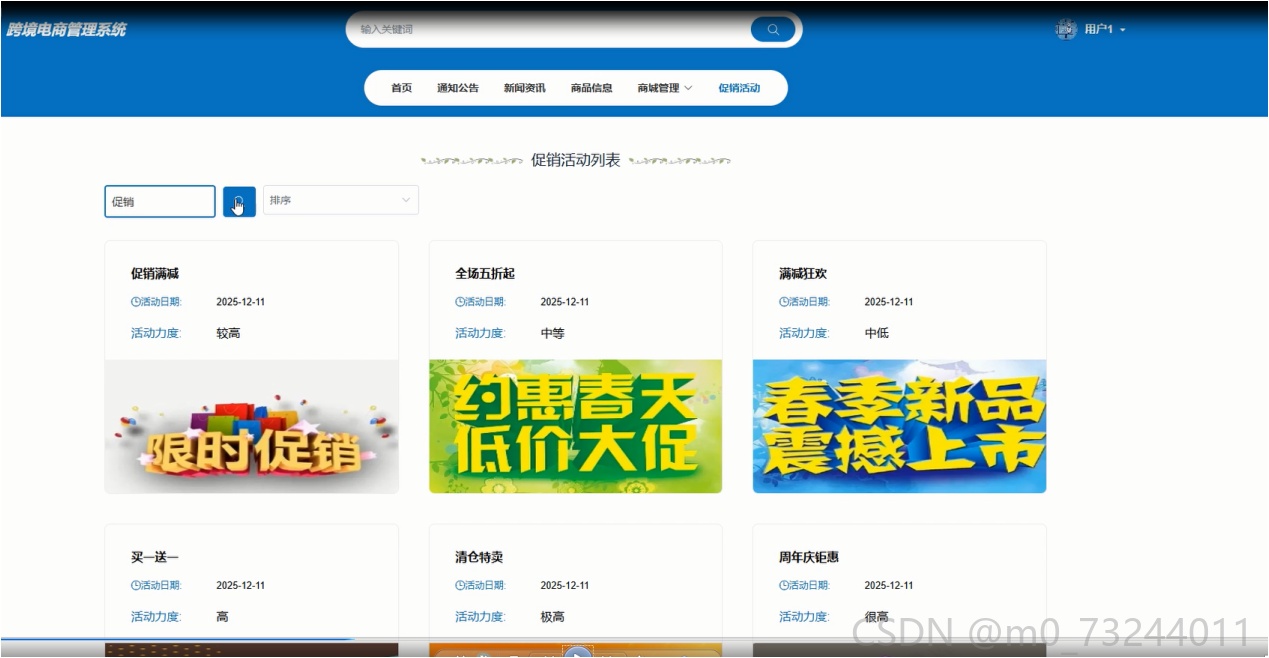Click the blue search button beside the filter
This screenshot has width=1269, height=658.
click(239, 201)
